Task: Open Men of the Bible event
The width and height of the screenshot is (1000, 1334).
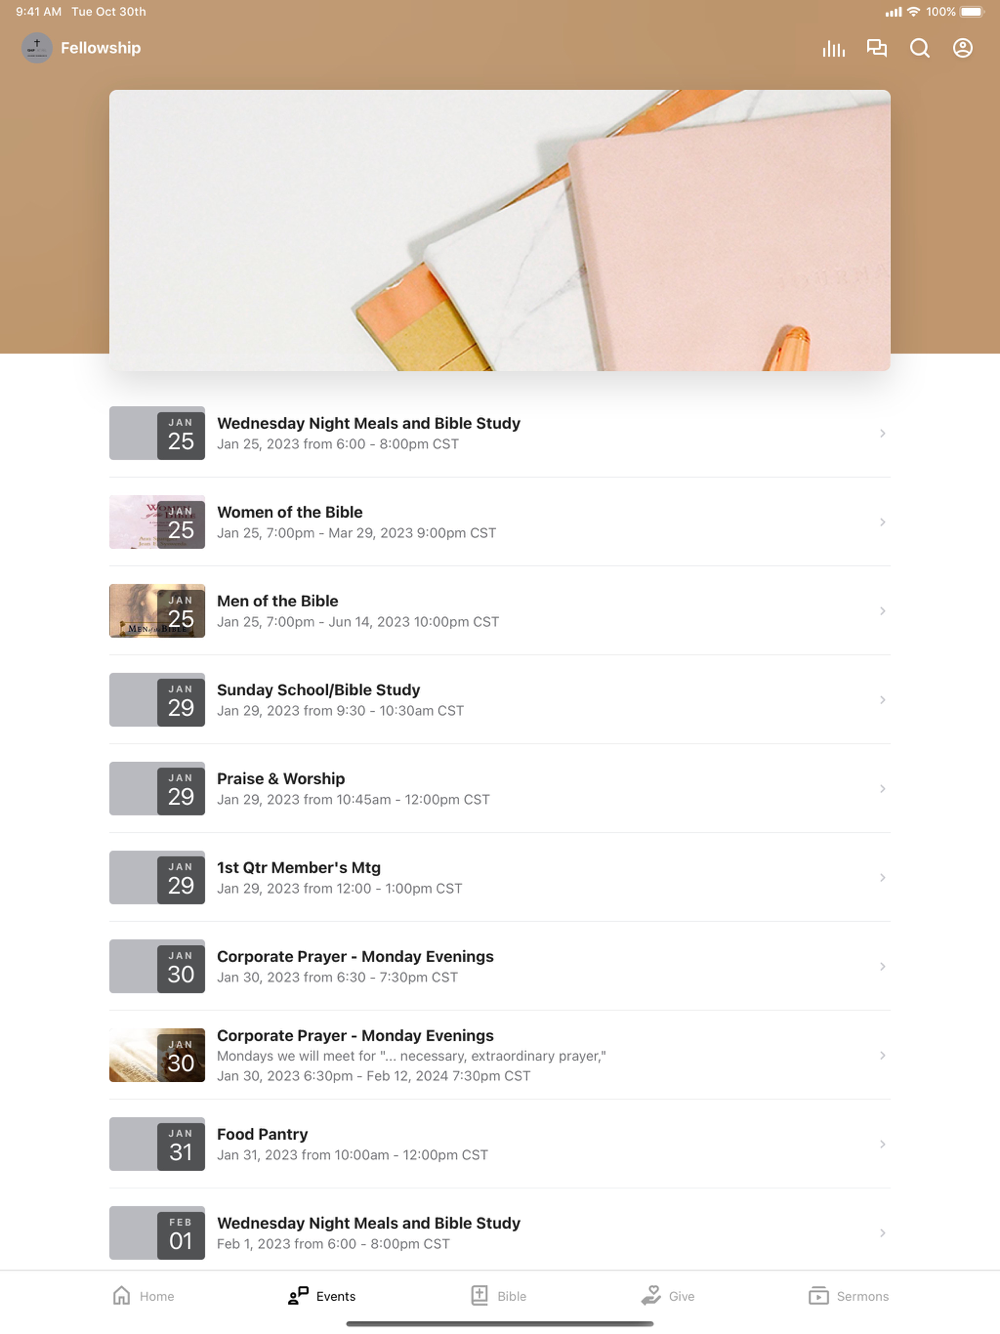Action: 500,611
